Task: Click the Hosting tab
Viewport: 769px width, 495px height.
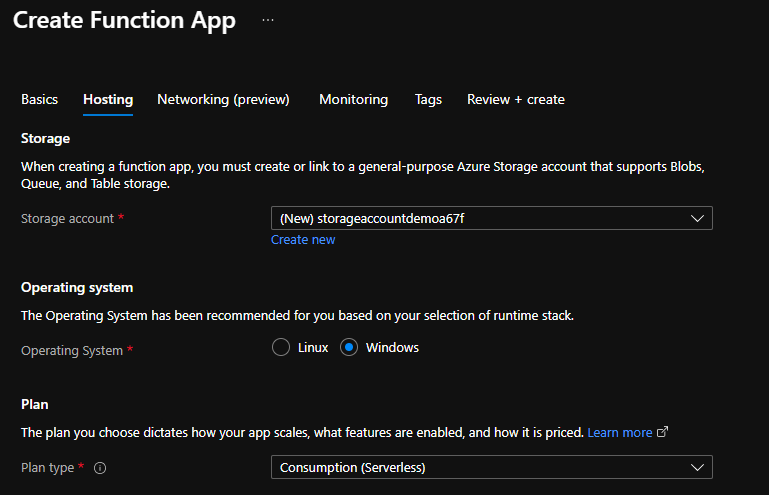Action: pos(108,99)
